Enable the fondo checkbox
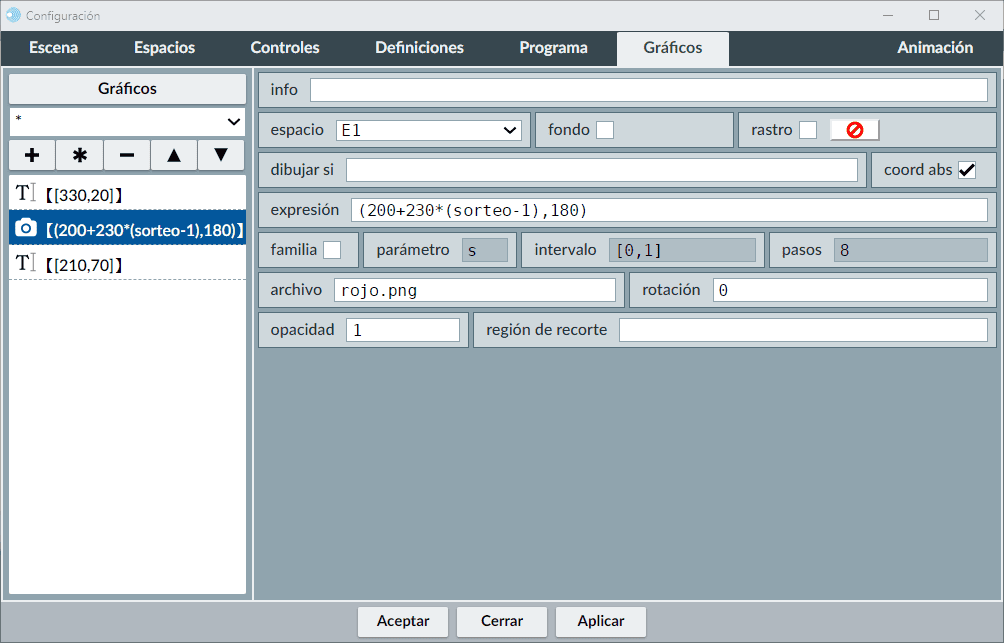 pyautogui.click(x=605, y=130)
